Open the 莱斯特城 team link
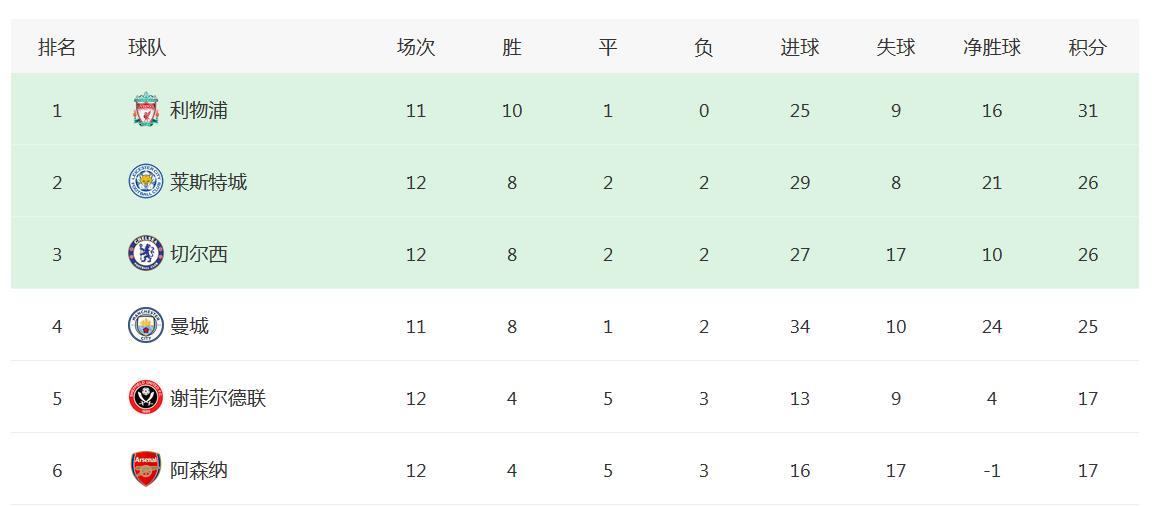1166x506 pixels. click(208, 182)
